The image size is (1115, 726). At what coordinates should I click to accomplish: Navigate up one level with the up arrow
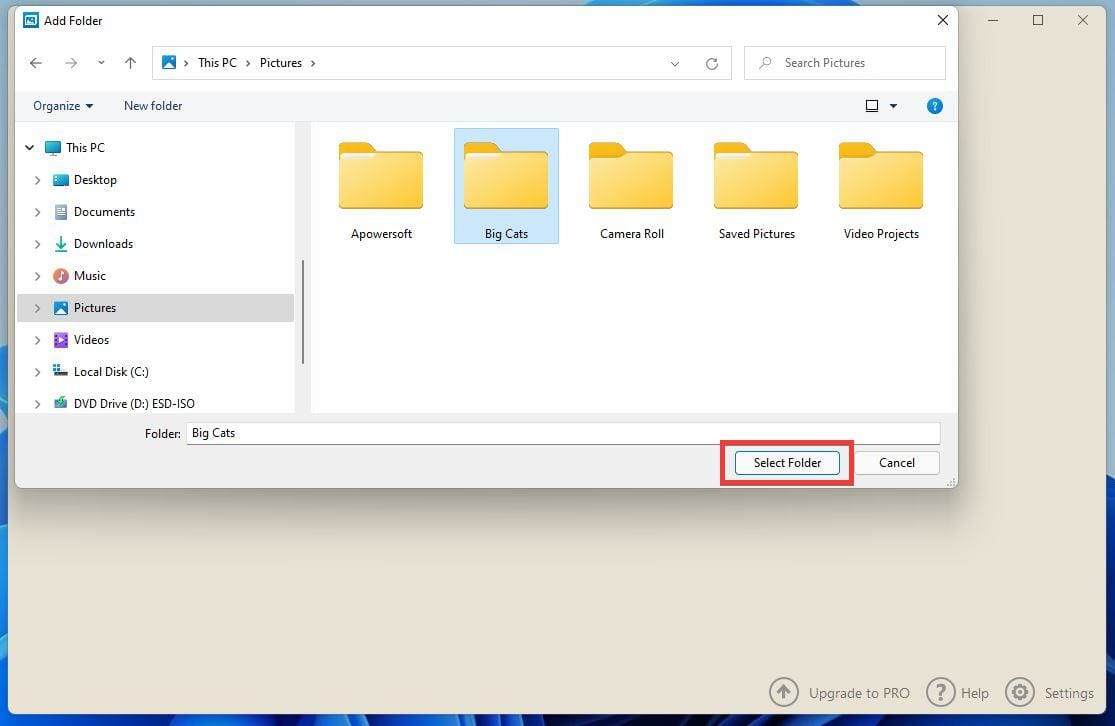click(130, 62)
